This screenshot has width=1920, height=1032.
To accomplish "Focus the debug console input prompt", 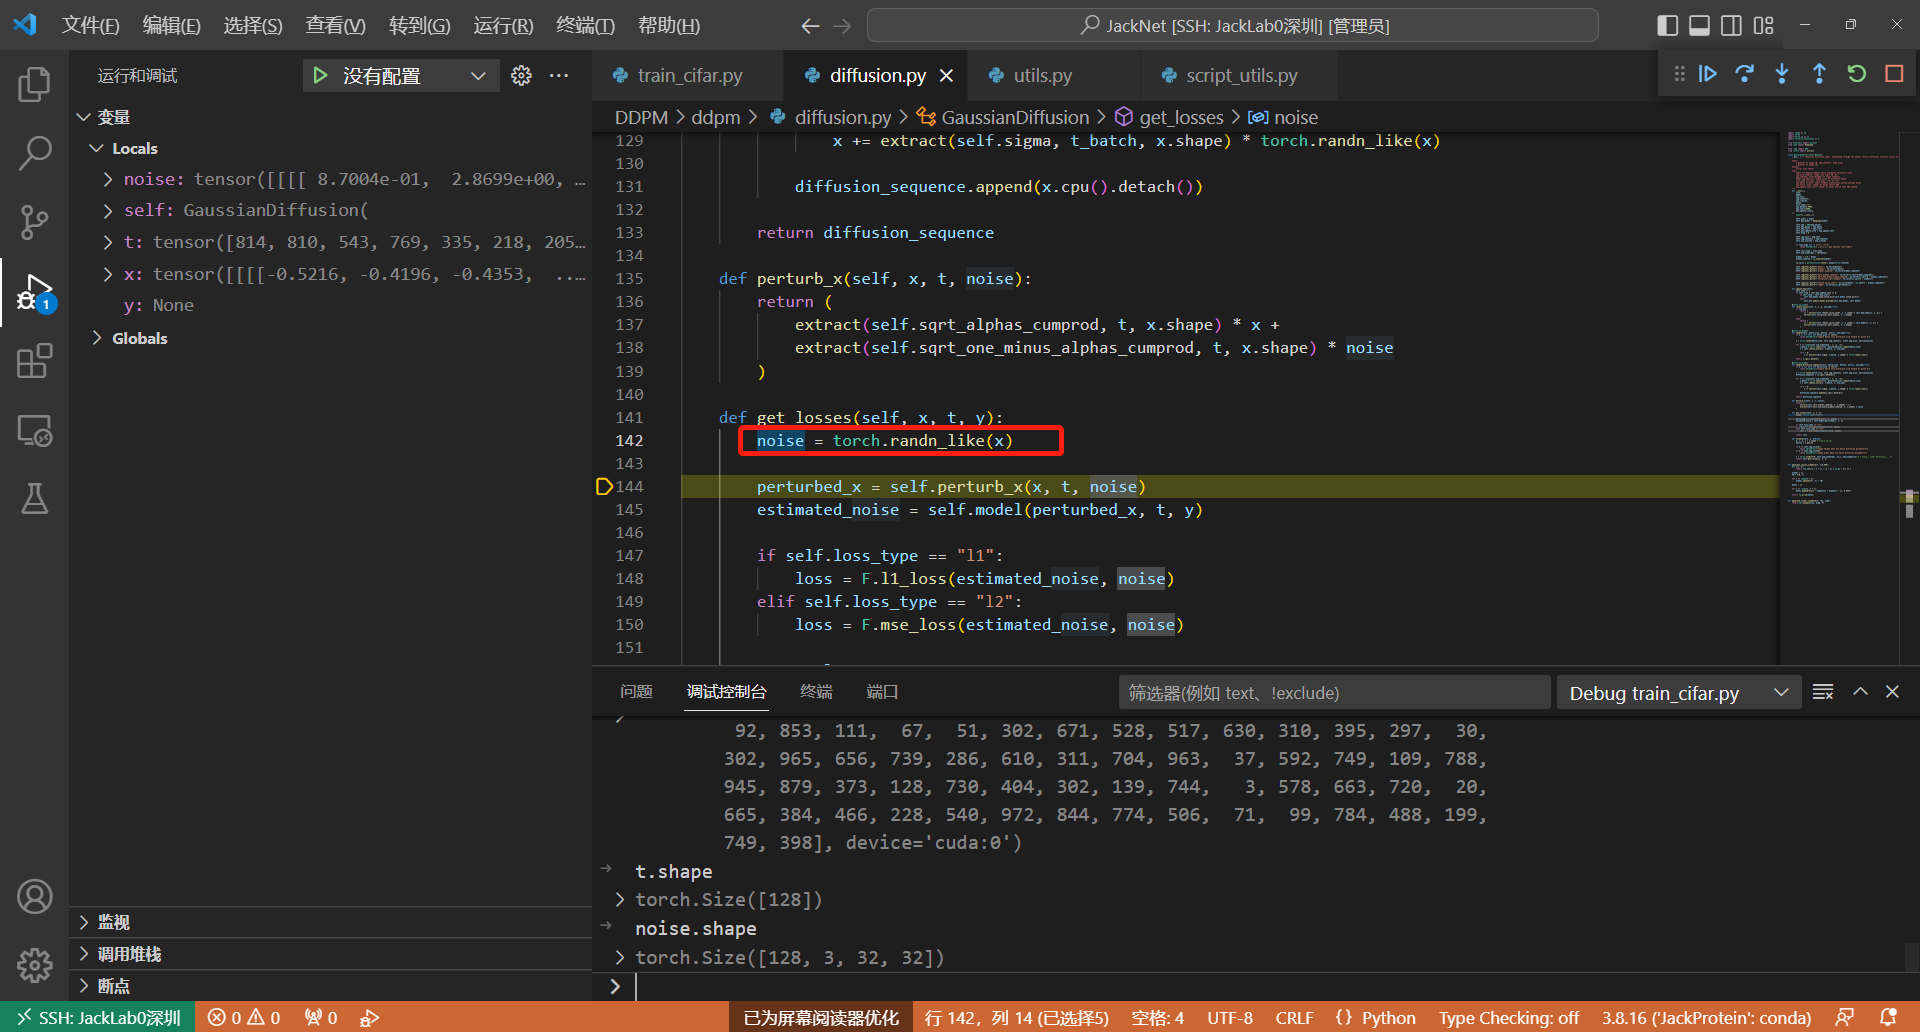I will click(1270, 987).
